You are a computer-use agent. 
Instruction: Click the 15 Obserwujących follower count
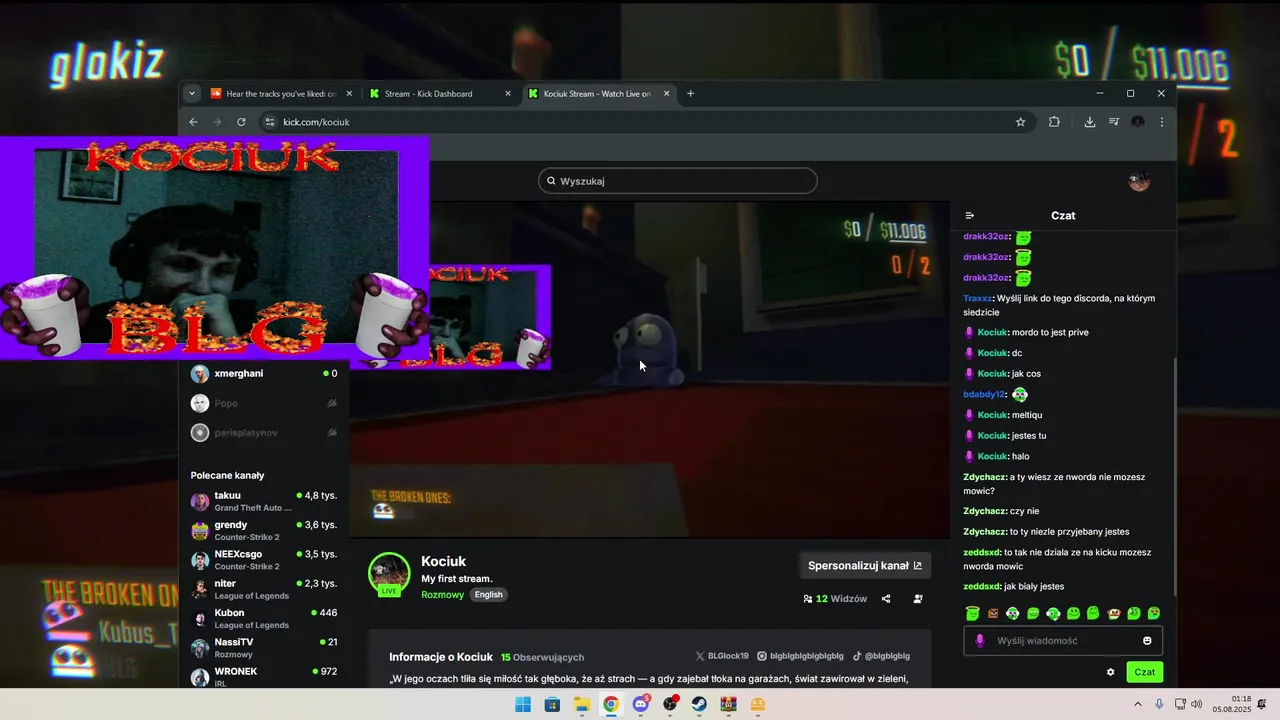pyautogui.click(x=542, y=657)
